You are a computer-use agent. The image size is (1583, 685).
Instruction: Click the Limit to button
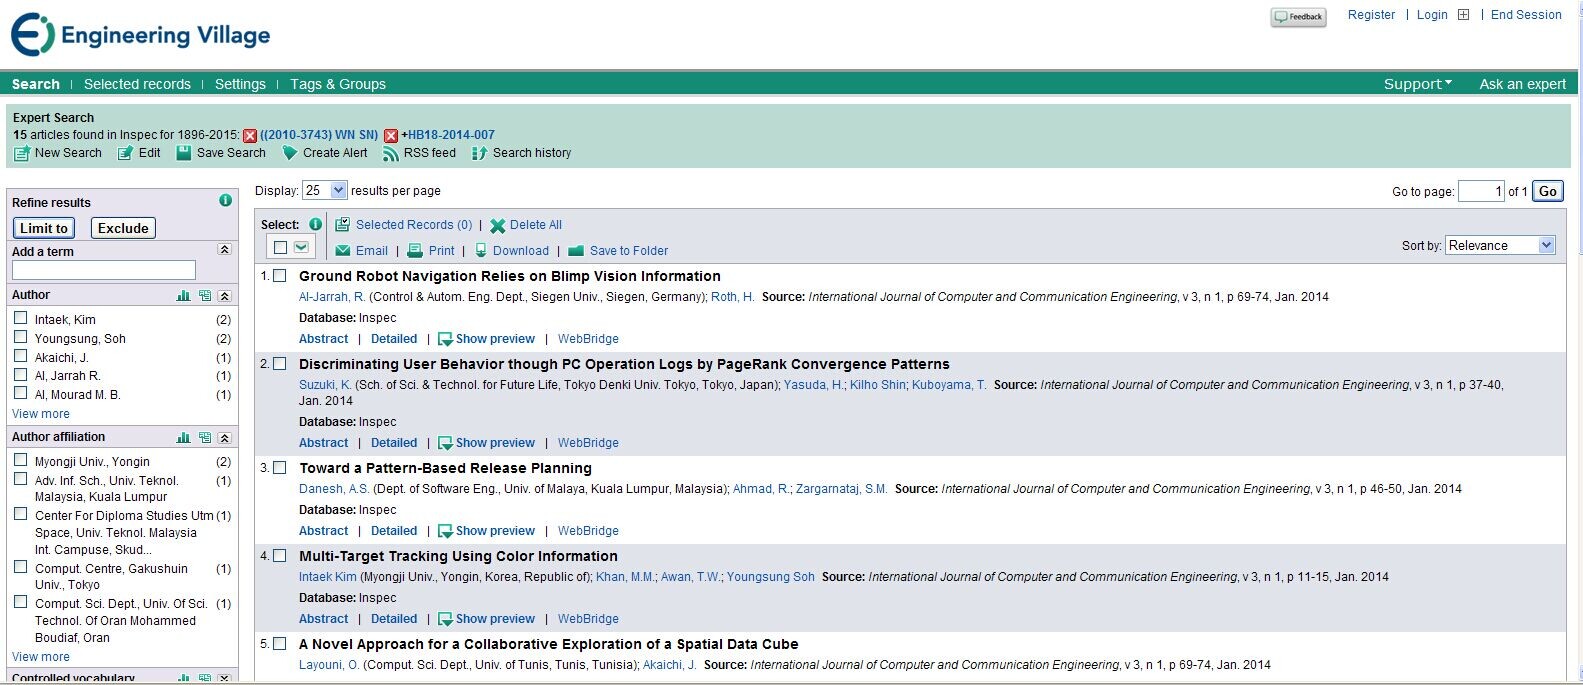44,228
